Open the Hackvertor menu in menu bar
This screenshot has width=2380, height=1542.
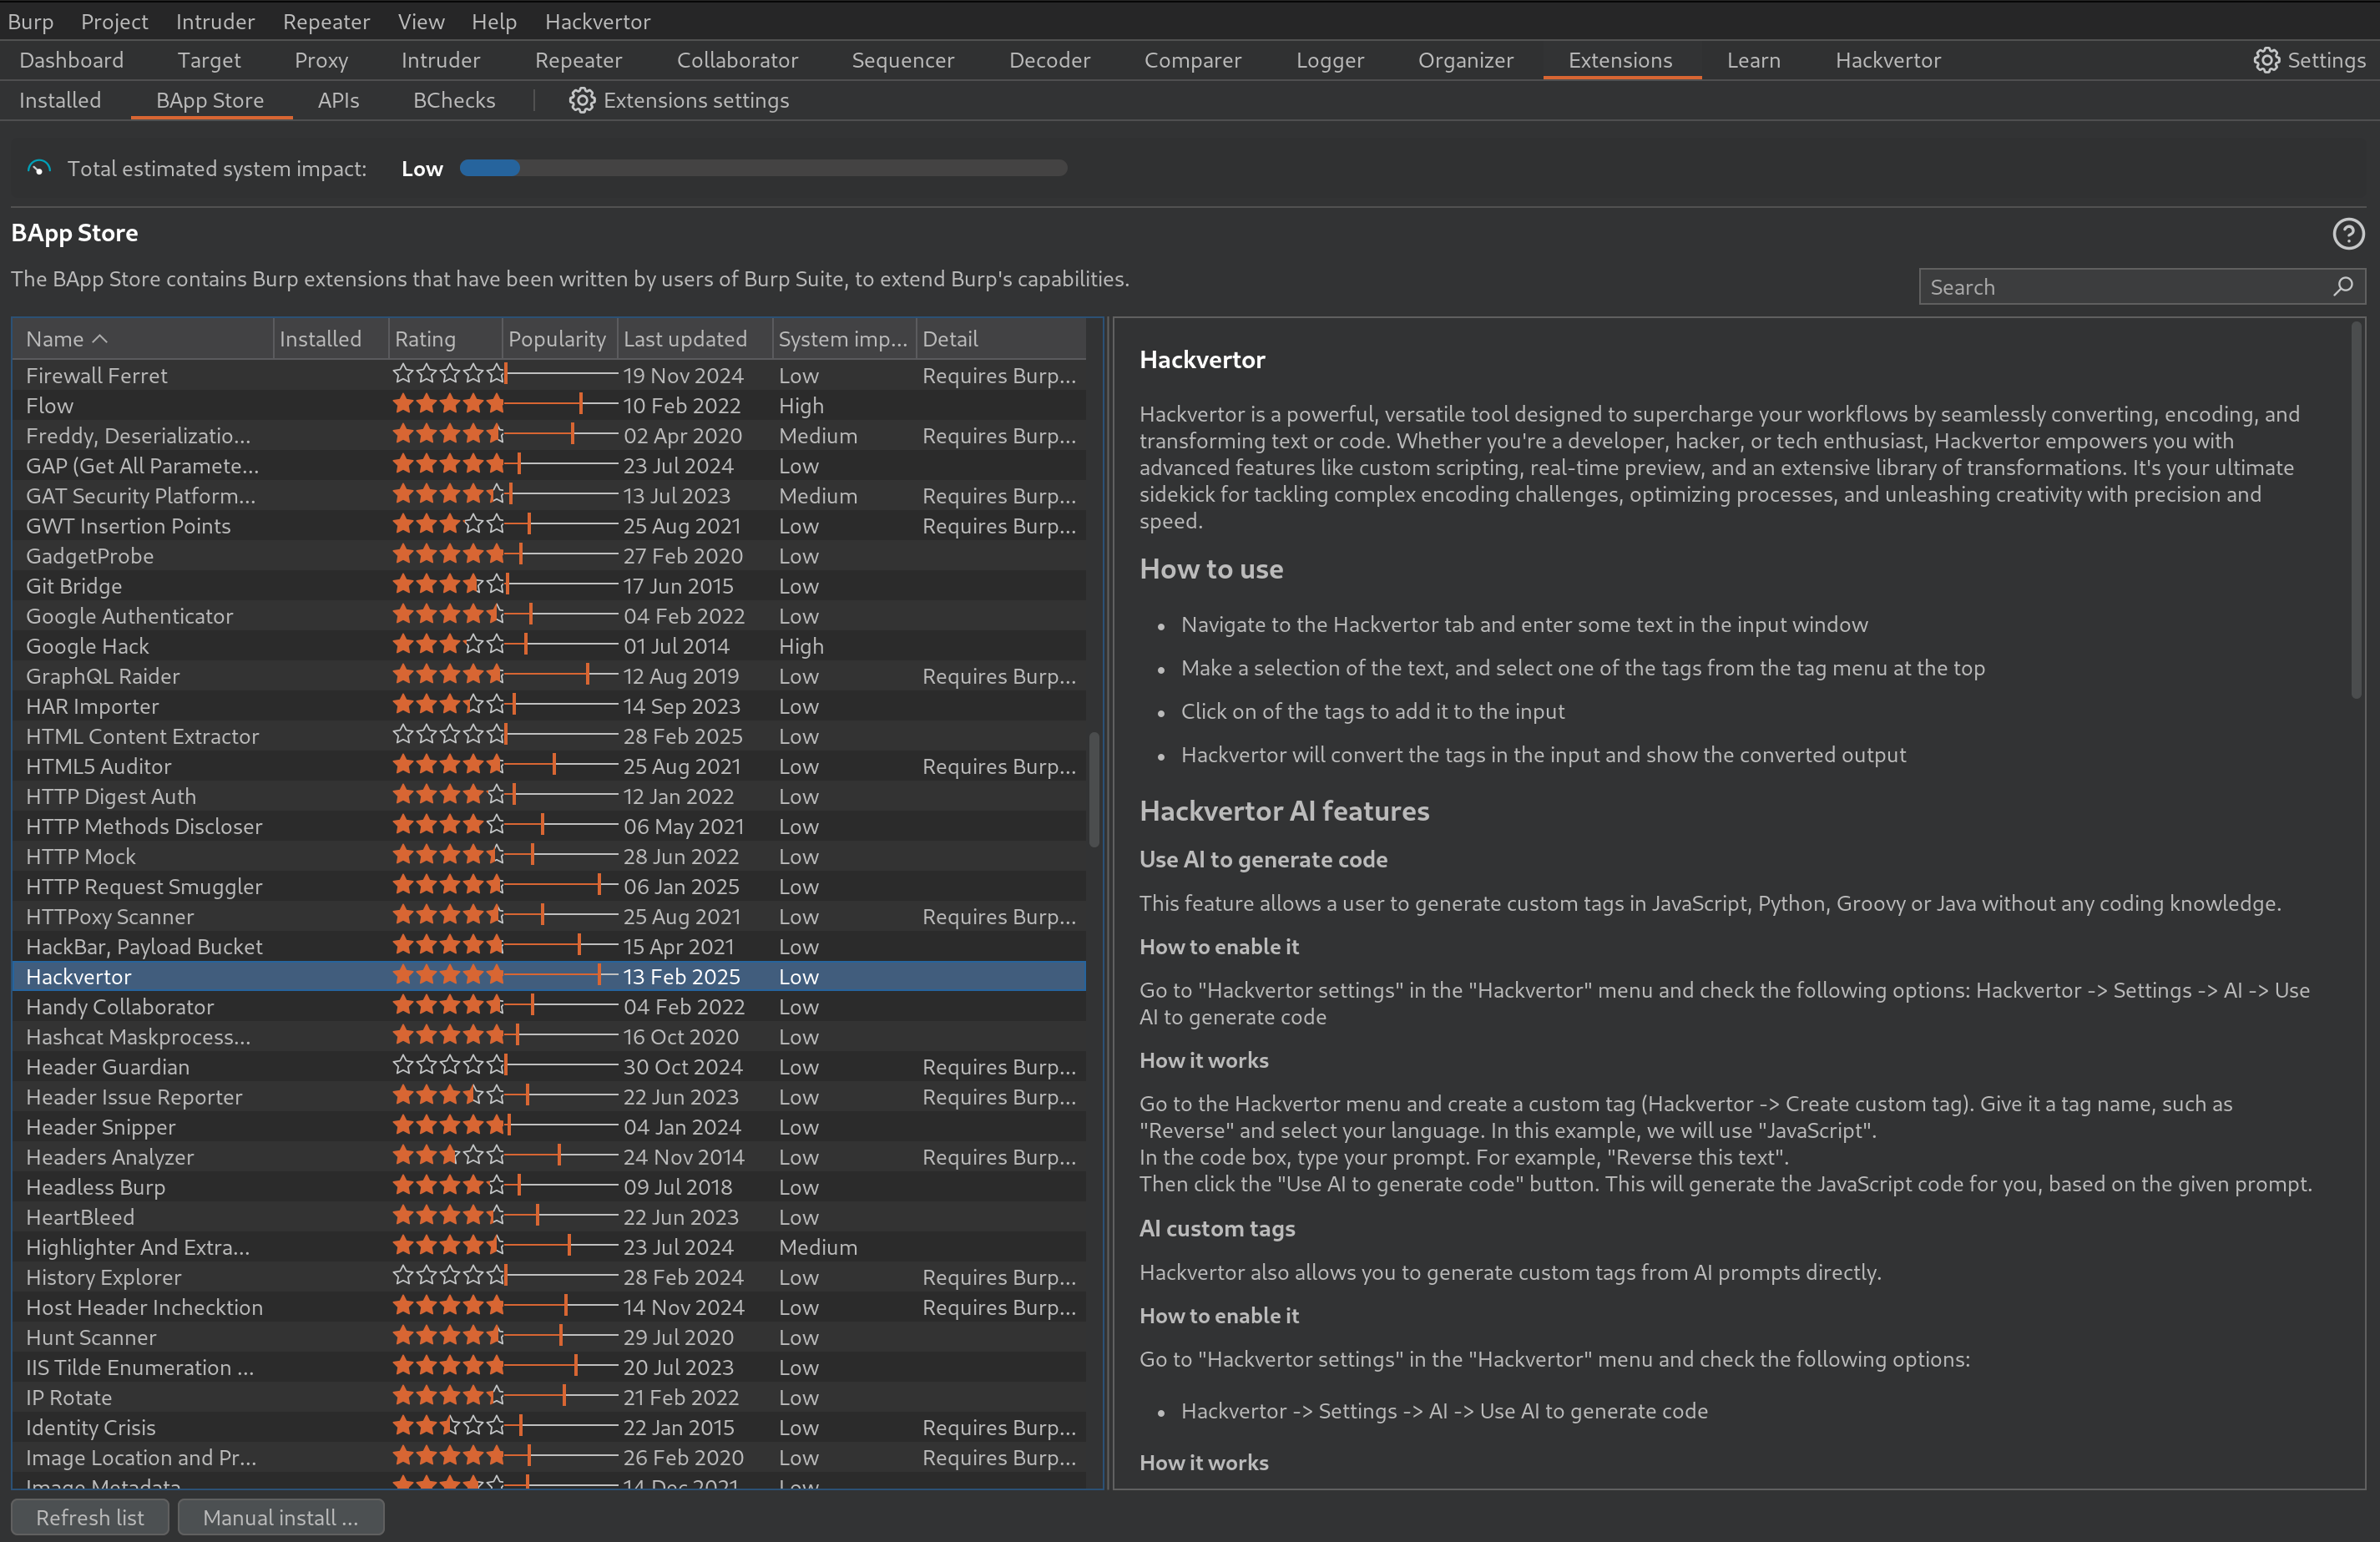pyautogui.click(x=597, y=21)
